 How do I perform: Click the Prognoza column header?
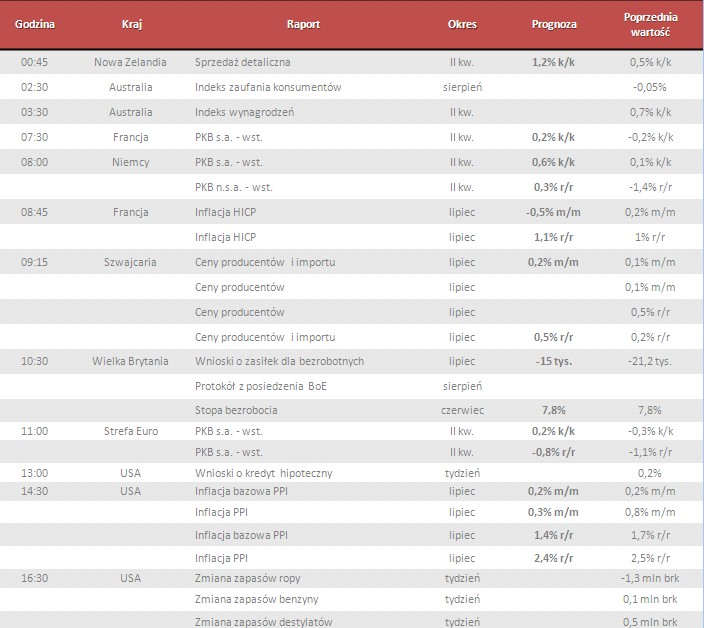point(554,24)
